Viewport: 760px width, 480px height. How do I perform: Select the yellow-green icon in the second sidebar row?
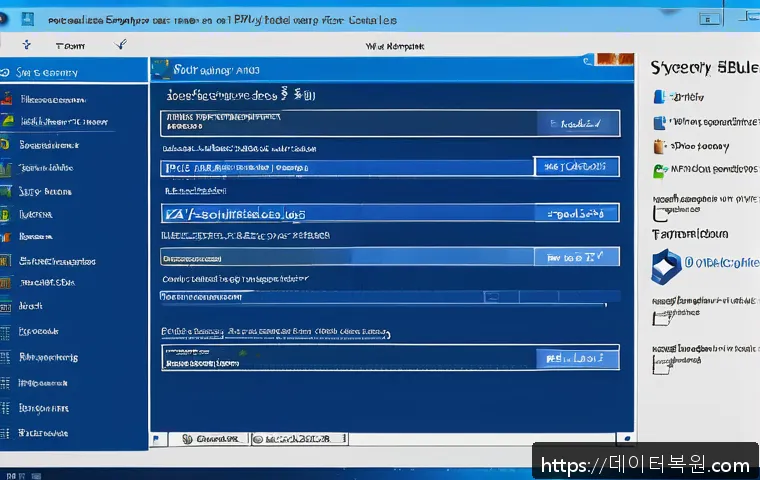click(x=7, y=120)
